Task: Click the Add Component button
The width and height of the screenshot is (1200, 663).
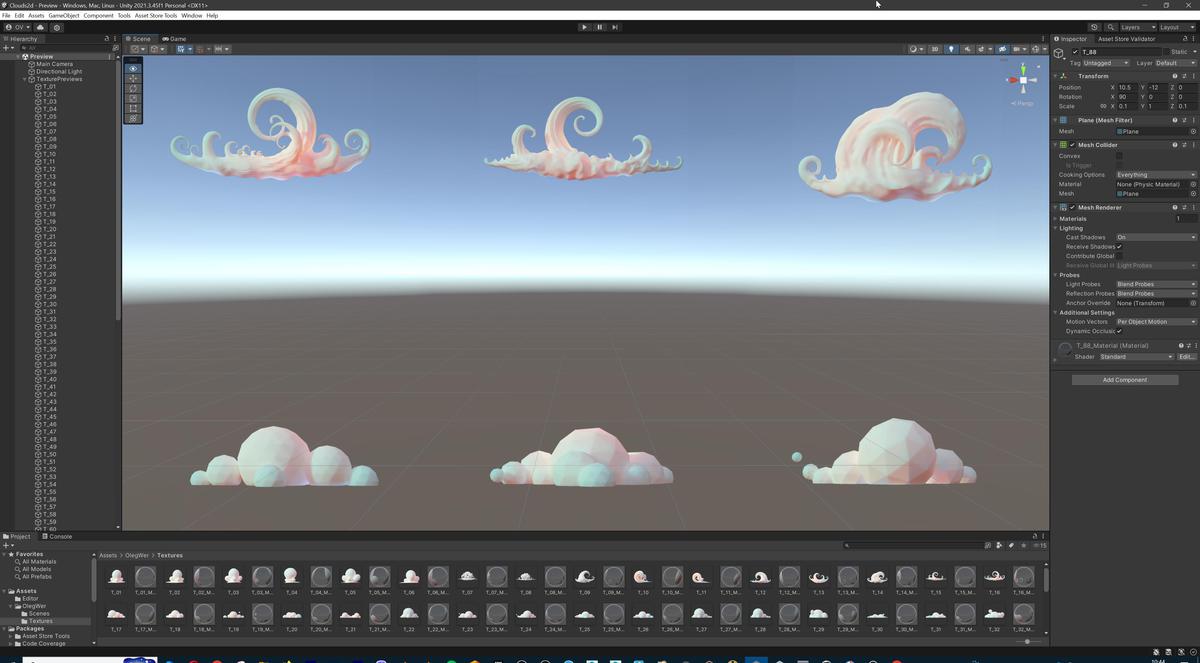Action: pos(1125,379)
